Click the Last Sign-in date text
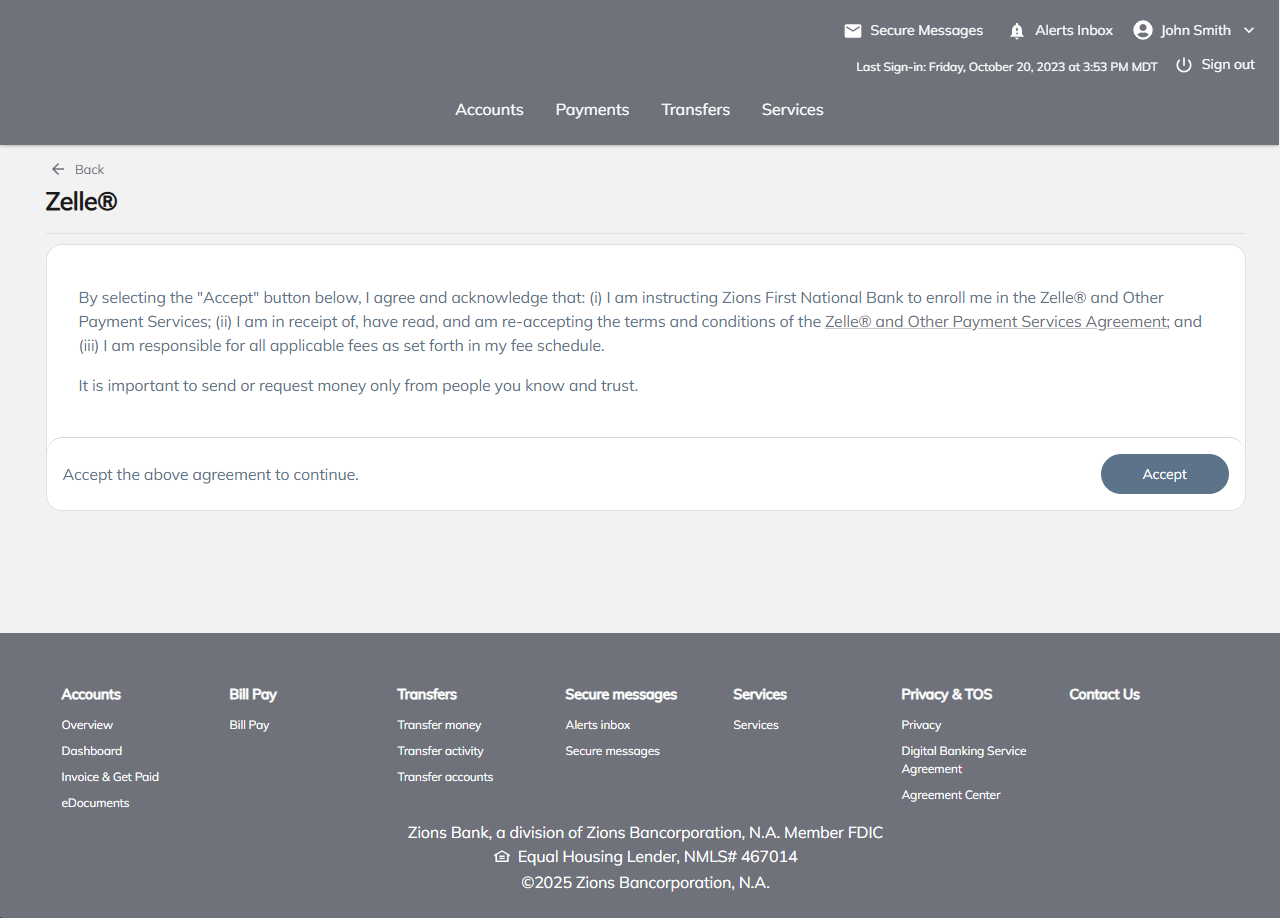This screenshot has height=918, width=1280. coord(1007,67)
